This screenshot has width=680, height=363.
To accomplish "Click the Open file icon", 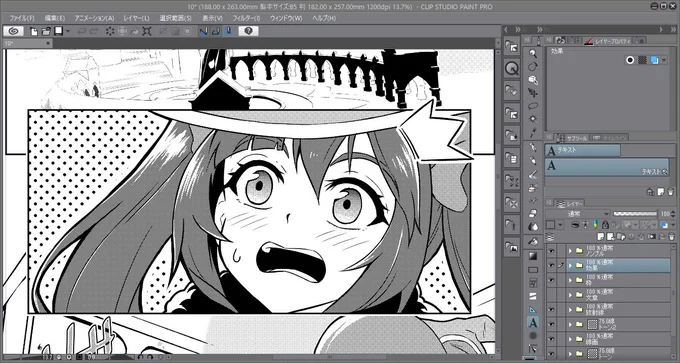I will click(x=46, y=31).
